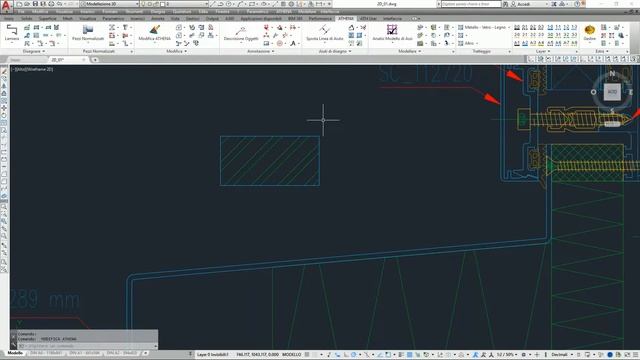Open the AutoCAD application menu
The image size is (640, 360).
[6, 6]
